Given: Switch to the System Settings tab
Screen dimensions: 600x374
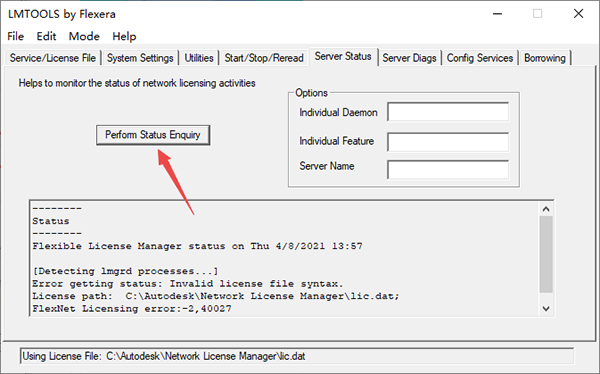Looking at the screenshot, I should tap(140, 58).
